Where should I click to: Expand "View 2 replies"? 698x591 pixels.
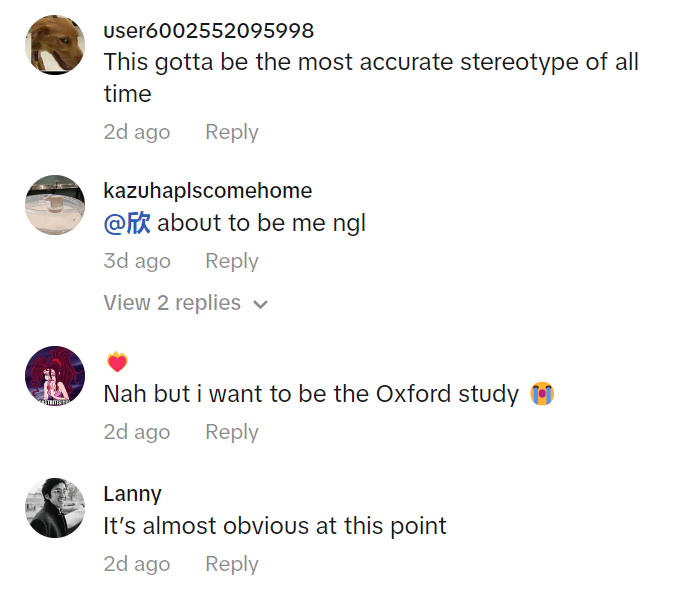point(172,303)
